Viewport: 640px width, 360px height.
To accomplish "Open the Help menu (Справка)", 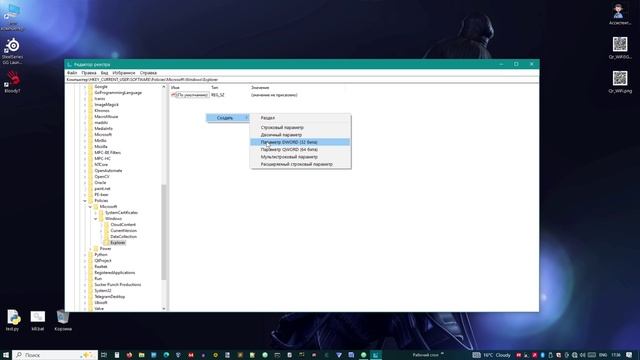I will pos(148,73).
